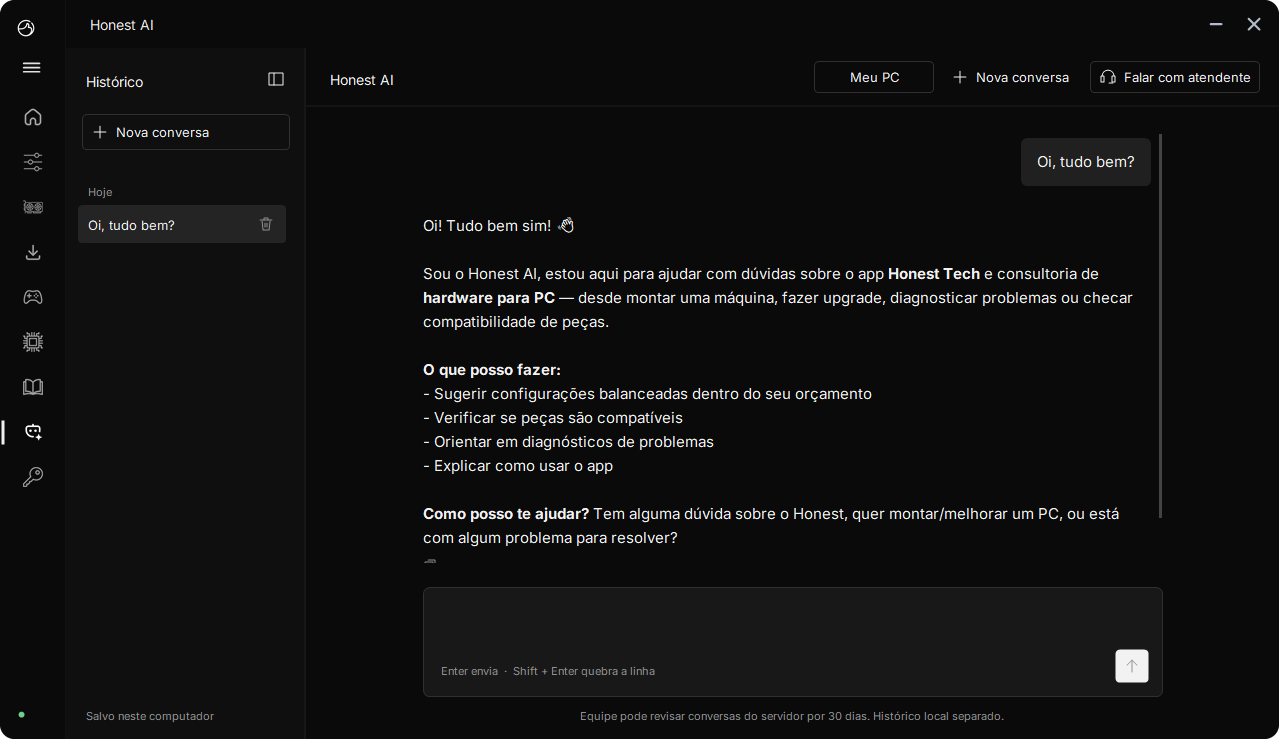This screenshot has width=1279, height=739.
Task: Click 'Explicar como usar o app' line
Action: click(518, 466)
